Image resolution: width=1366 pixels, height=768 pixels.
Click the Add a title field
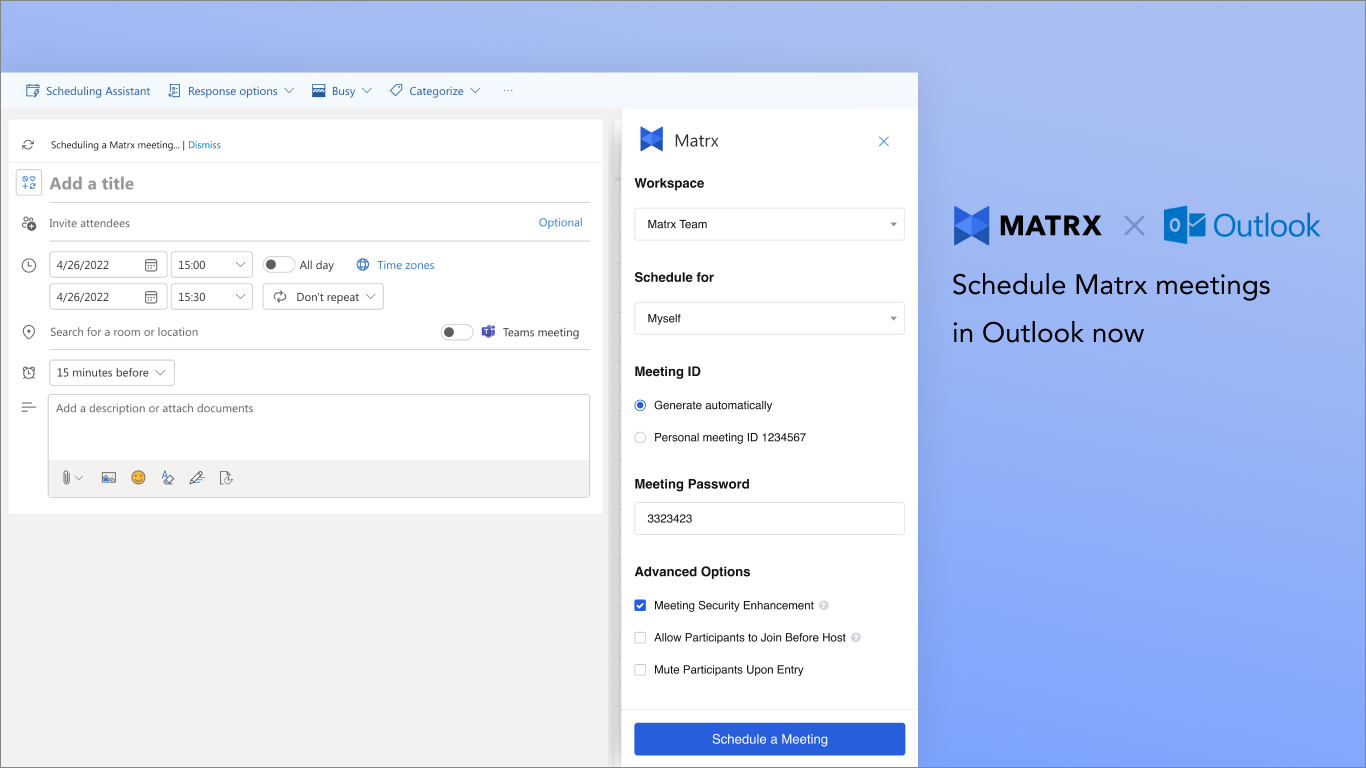click(319, 184)
